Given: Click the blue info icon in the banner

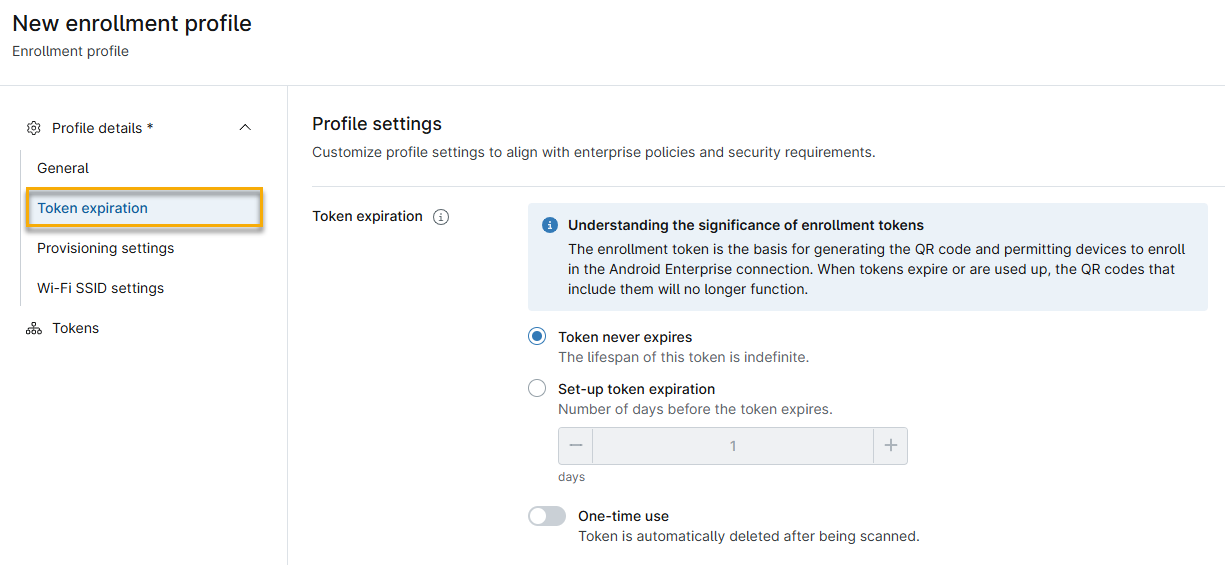Looking at the screenshot, I should pos(549,226).
